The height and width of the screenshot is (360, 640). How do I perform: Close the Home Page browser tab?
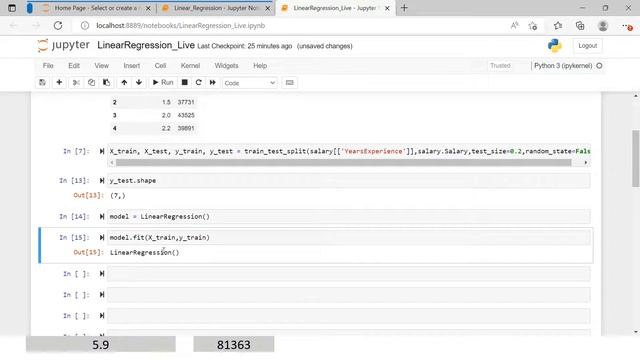click(x=148, y=8)
